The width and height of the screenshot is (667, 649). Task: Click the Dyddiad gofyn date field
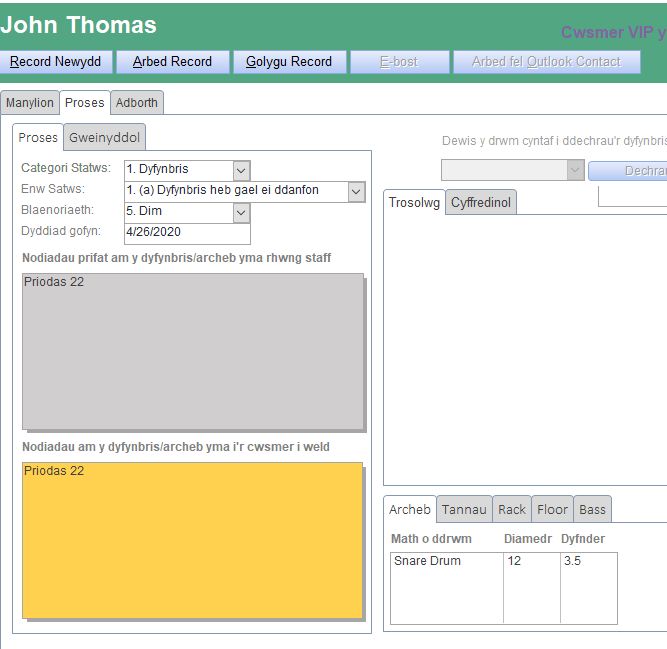(x=186, y=233)
